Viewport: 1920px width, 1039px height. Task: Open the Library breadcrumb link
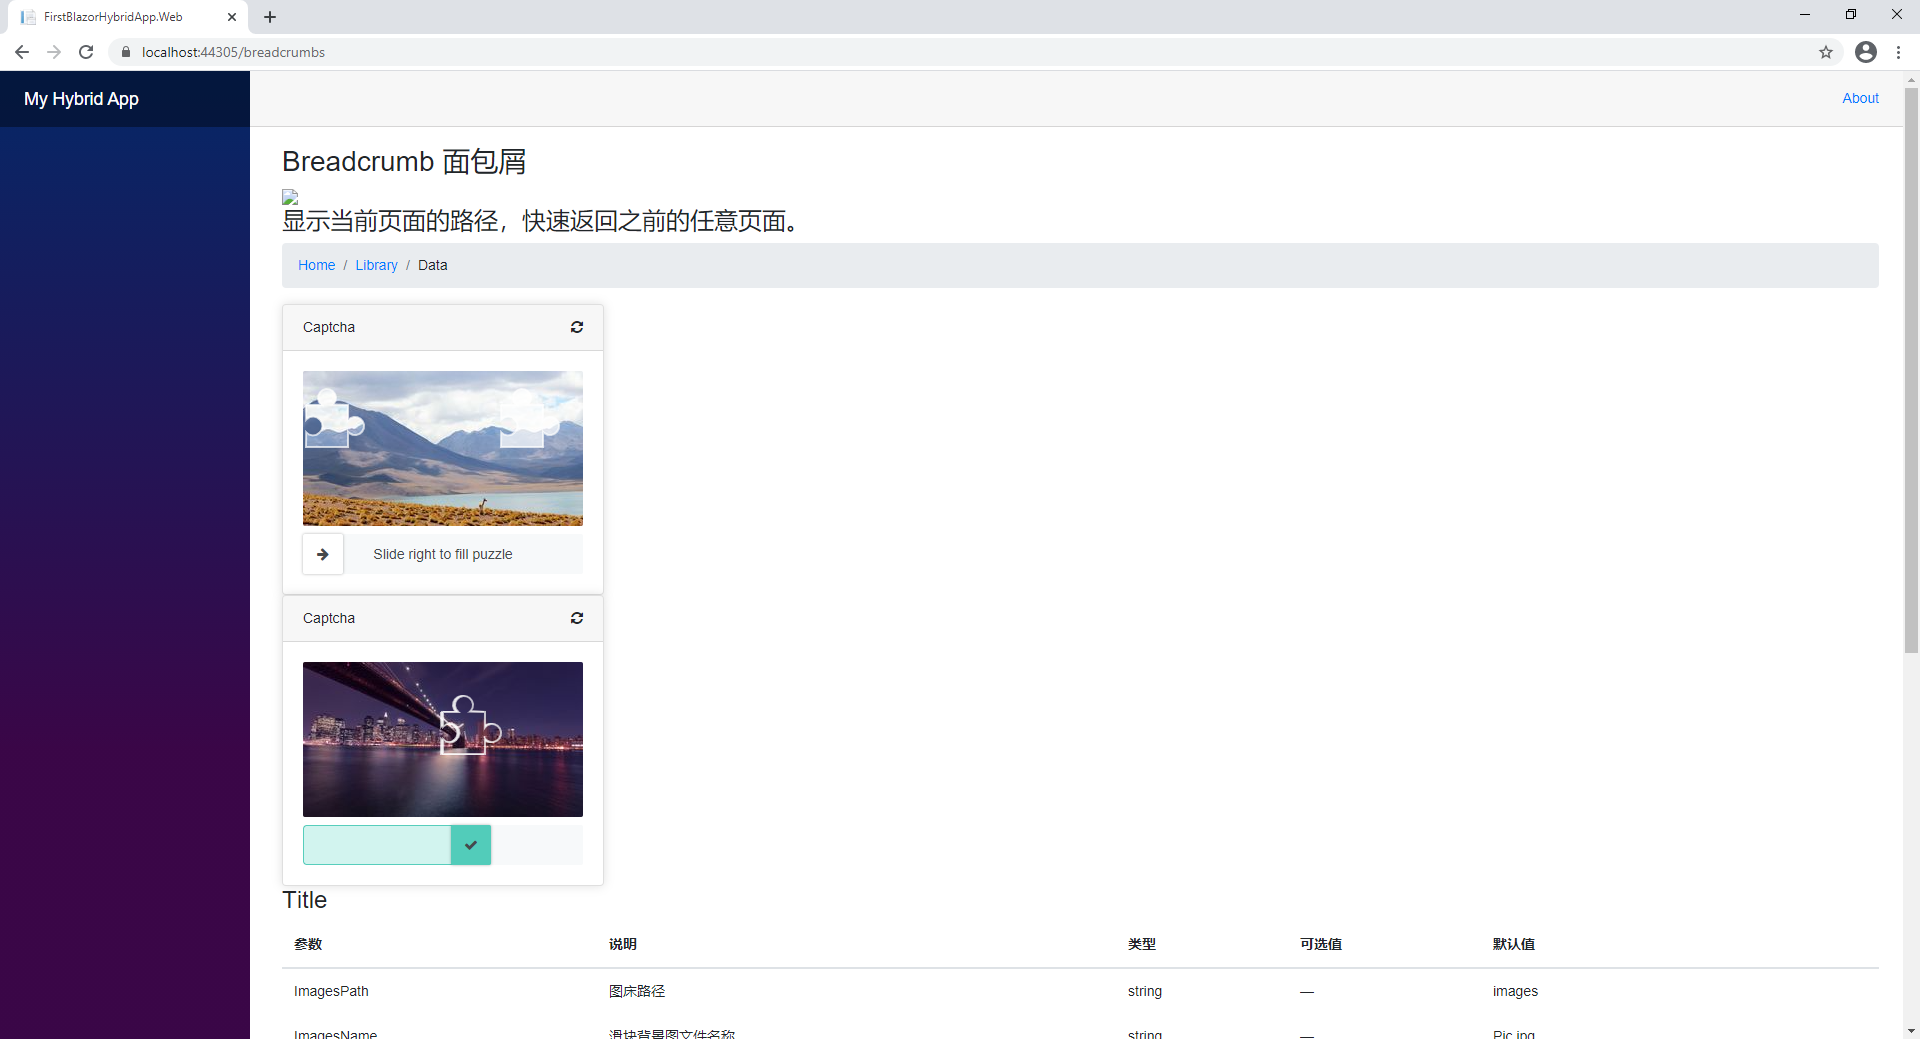pyautogui.click(x=376, y=265)
